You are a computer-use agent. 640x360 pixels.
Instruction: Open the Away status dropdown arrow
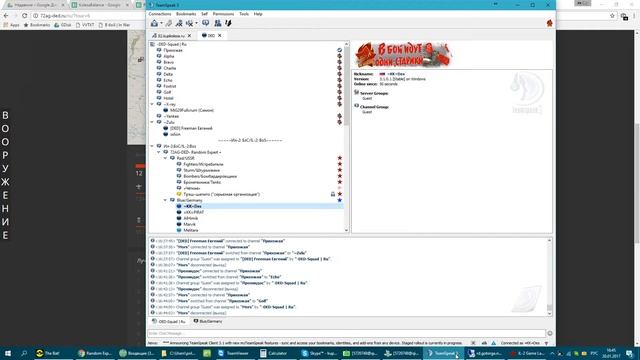point(196,23)
